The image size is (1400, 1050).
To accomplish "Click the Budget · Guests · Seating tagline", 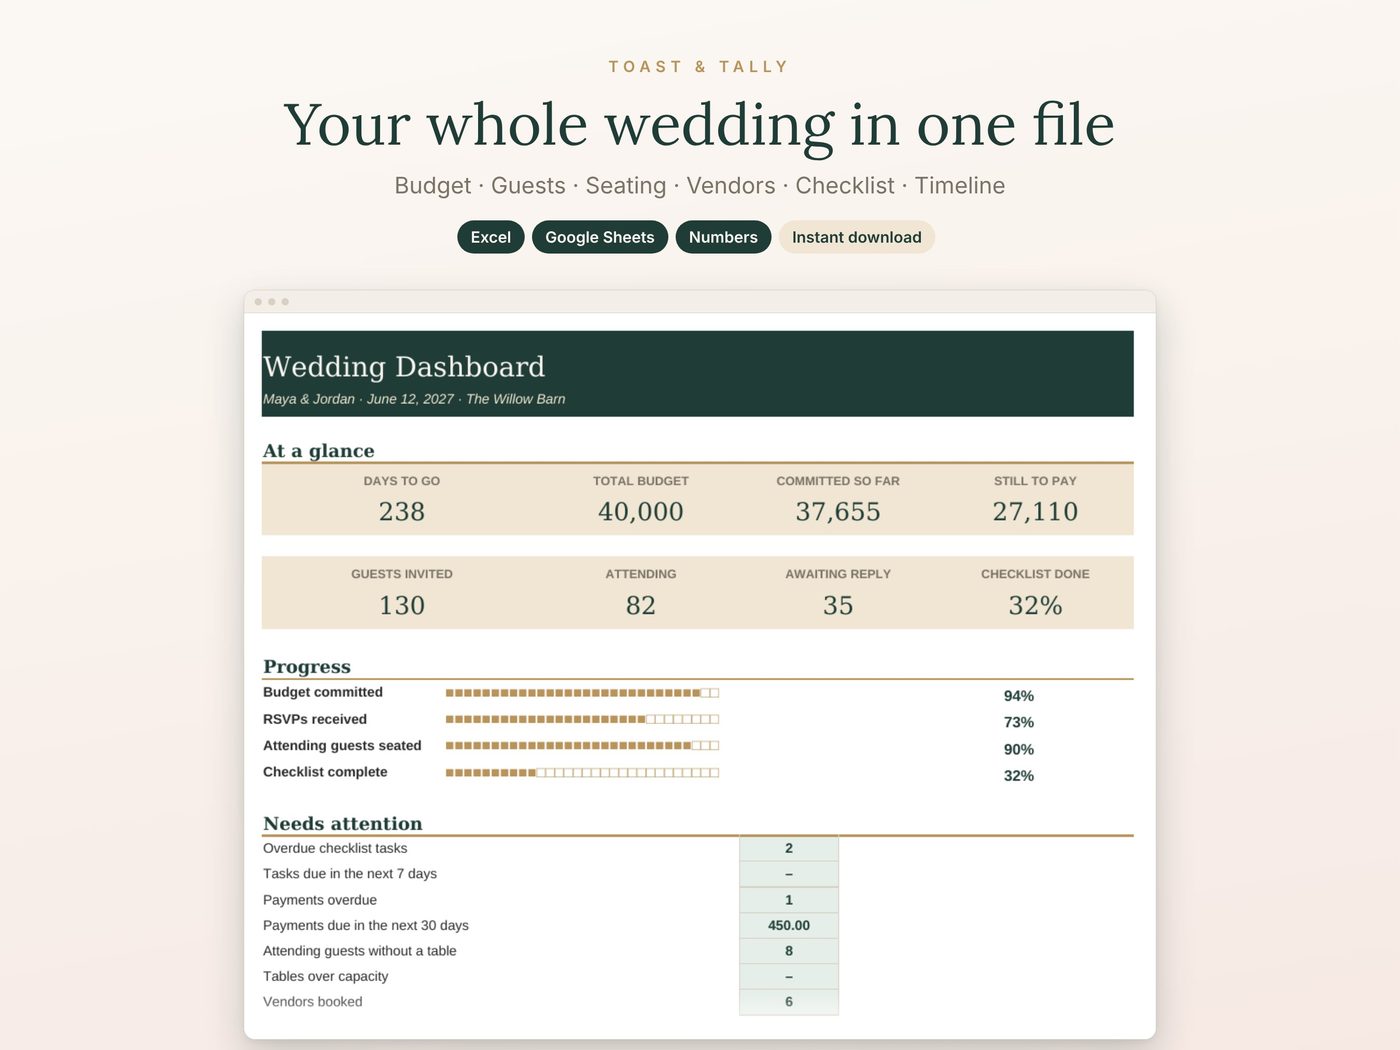I will coord(700,186).
